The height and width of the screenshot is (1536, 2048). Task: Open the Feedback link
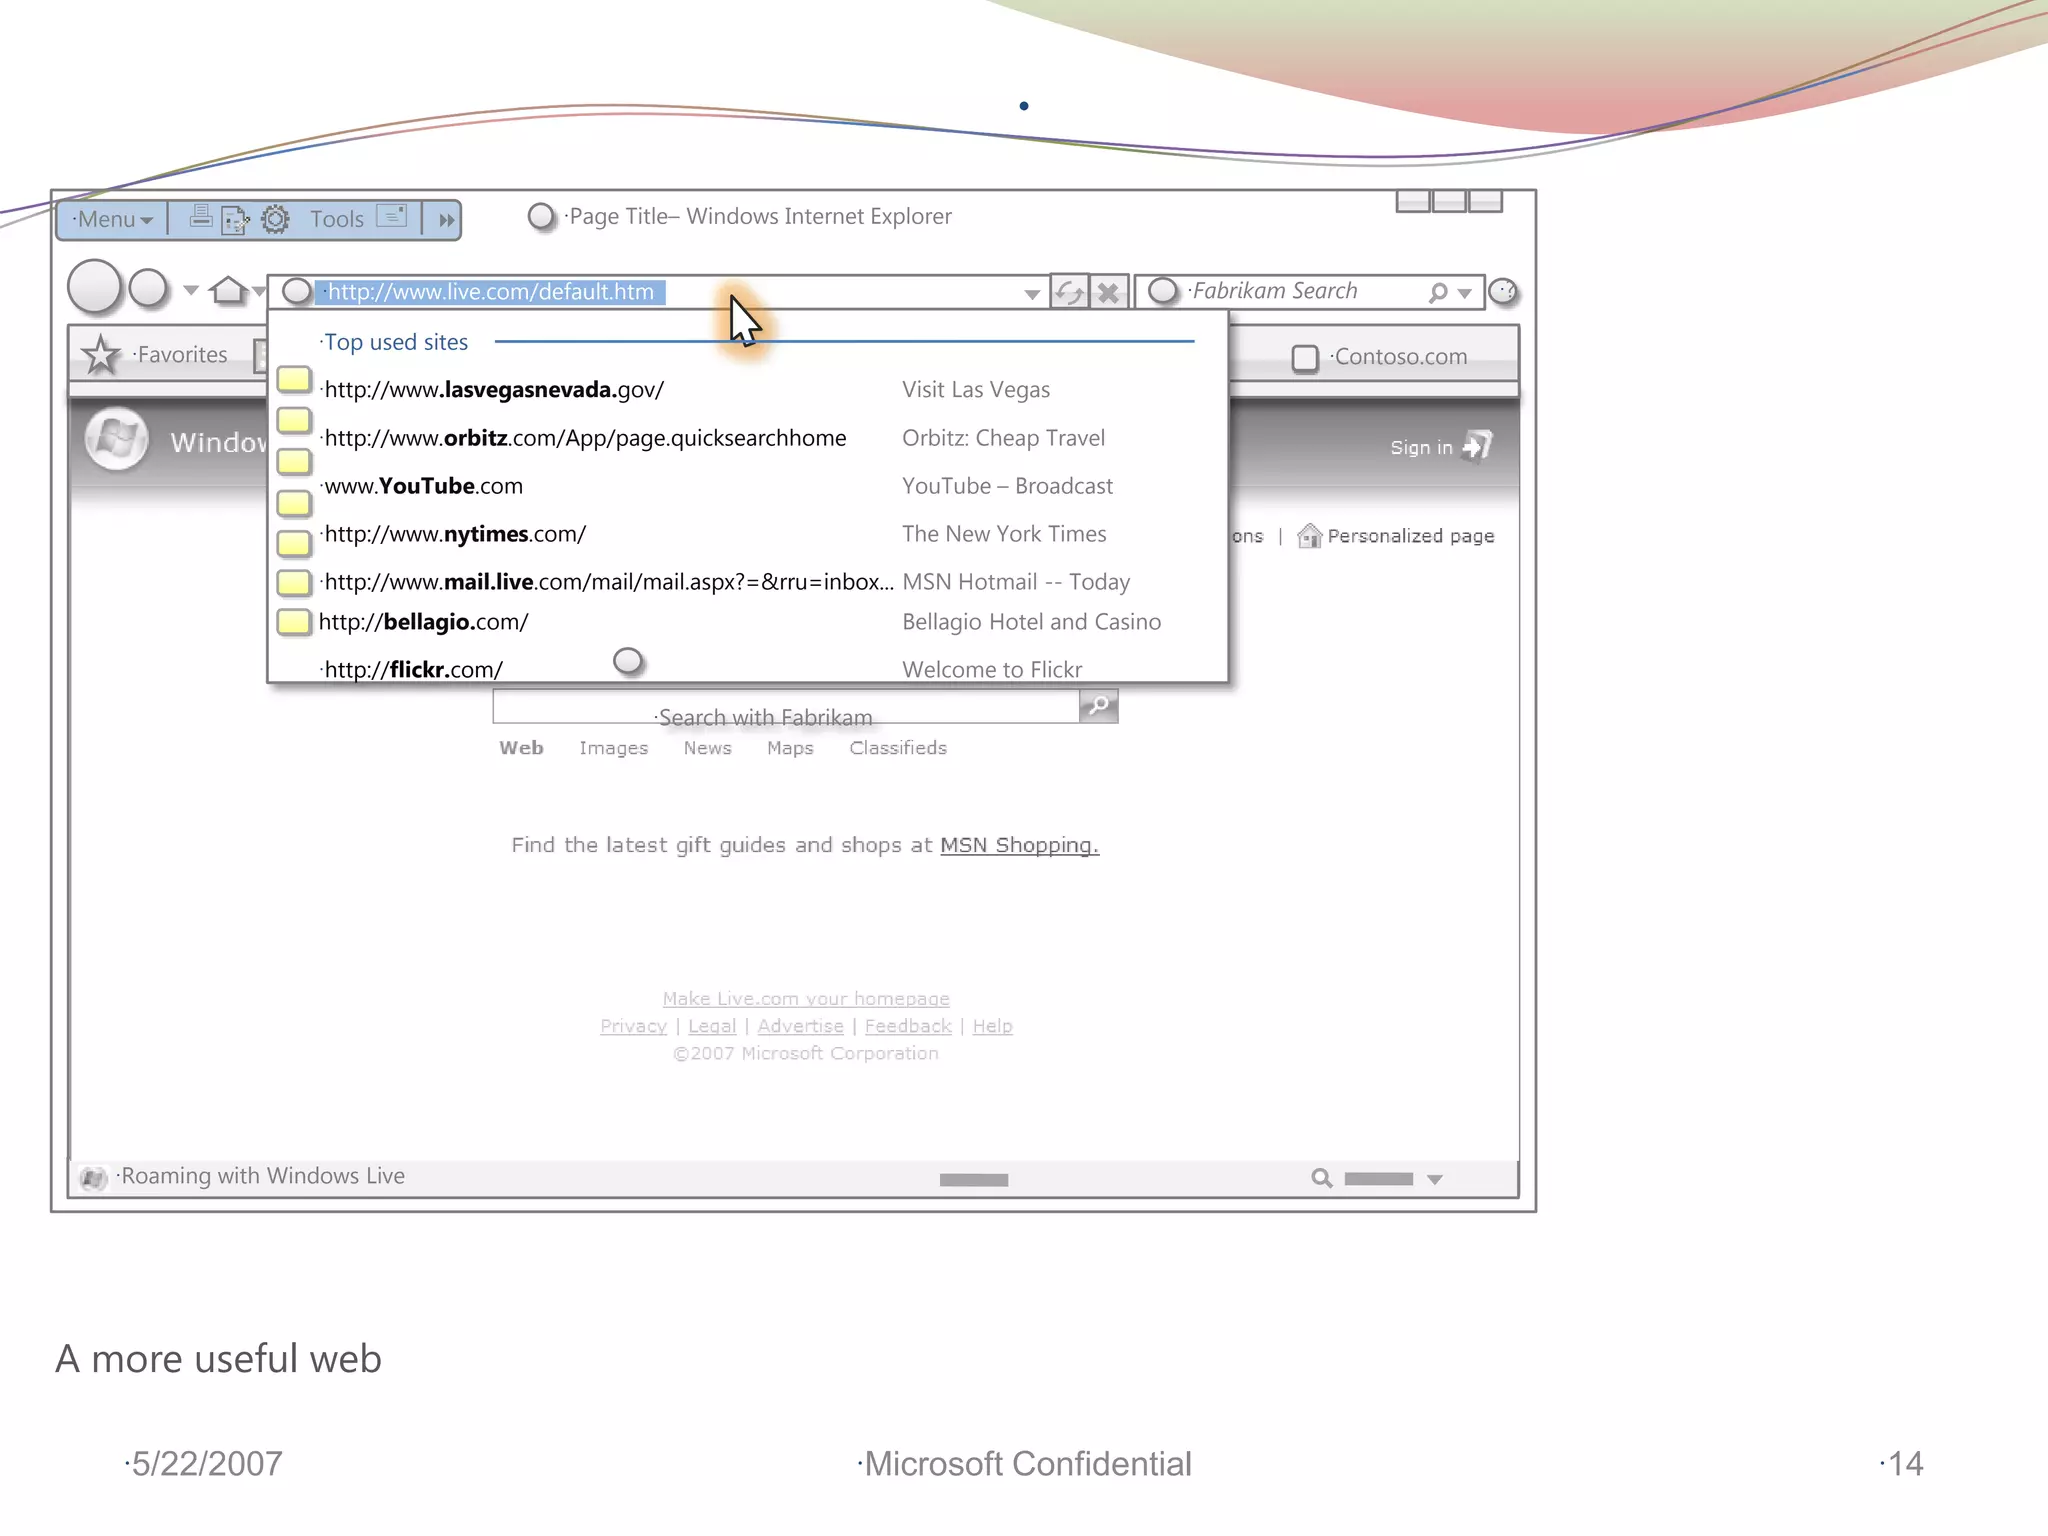click(908, 1026)
